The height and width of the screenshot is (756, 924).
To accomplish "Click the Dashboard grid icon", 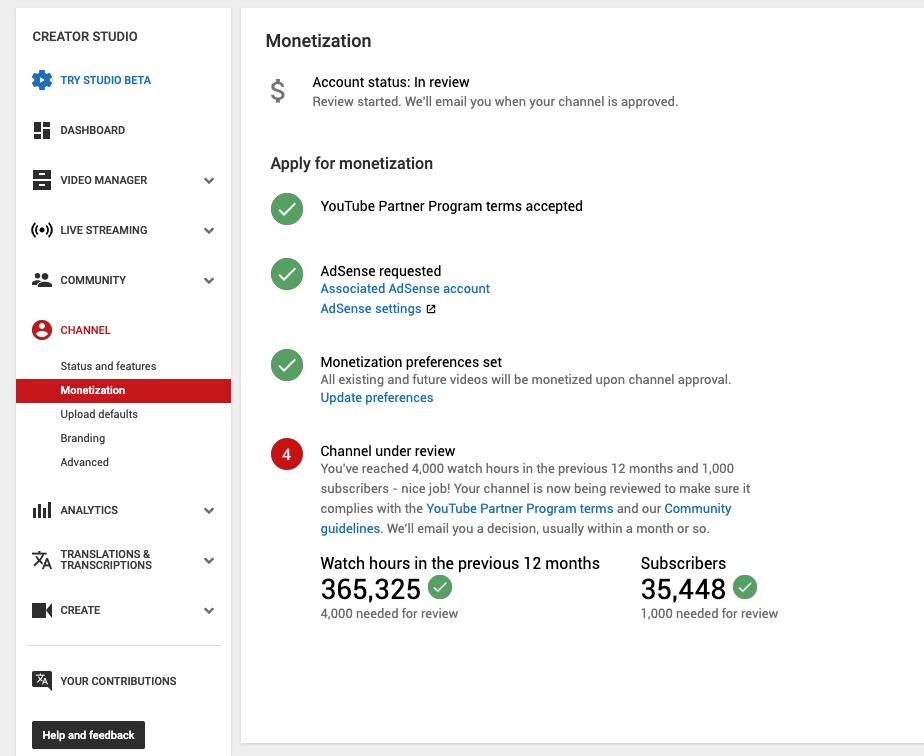I will (42, 130).
